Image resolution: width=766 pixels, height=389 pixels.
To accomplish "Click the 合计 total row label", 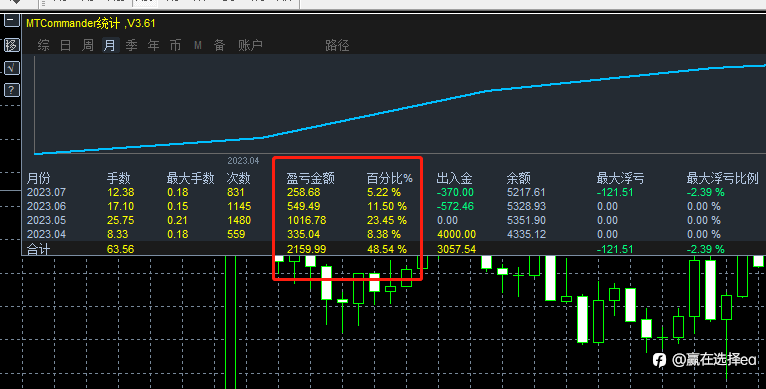I will coord(39,249).
